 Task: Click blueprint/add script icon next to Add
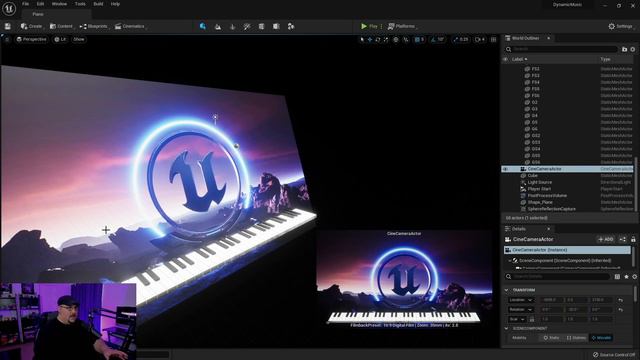coord(622,240)
